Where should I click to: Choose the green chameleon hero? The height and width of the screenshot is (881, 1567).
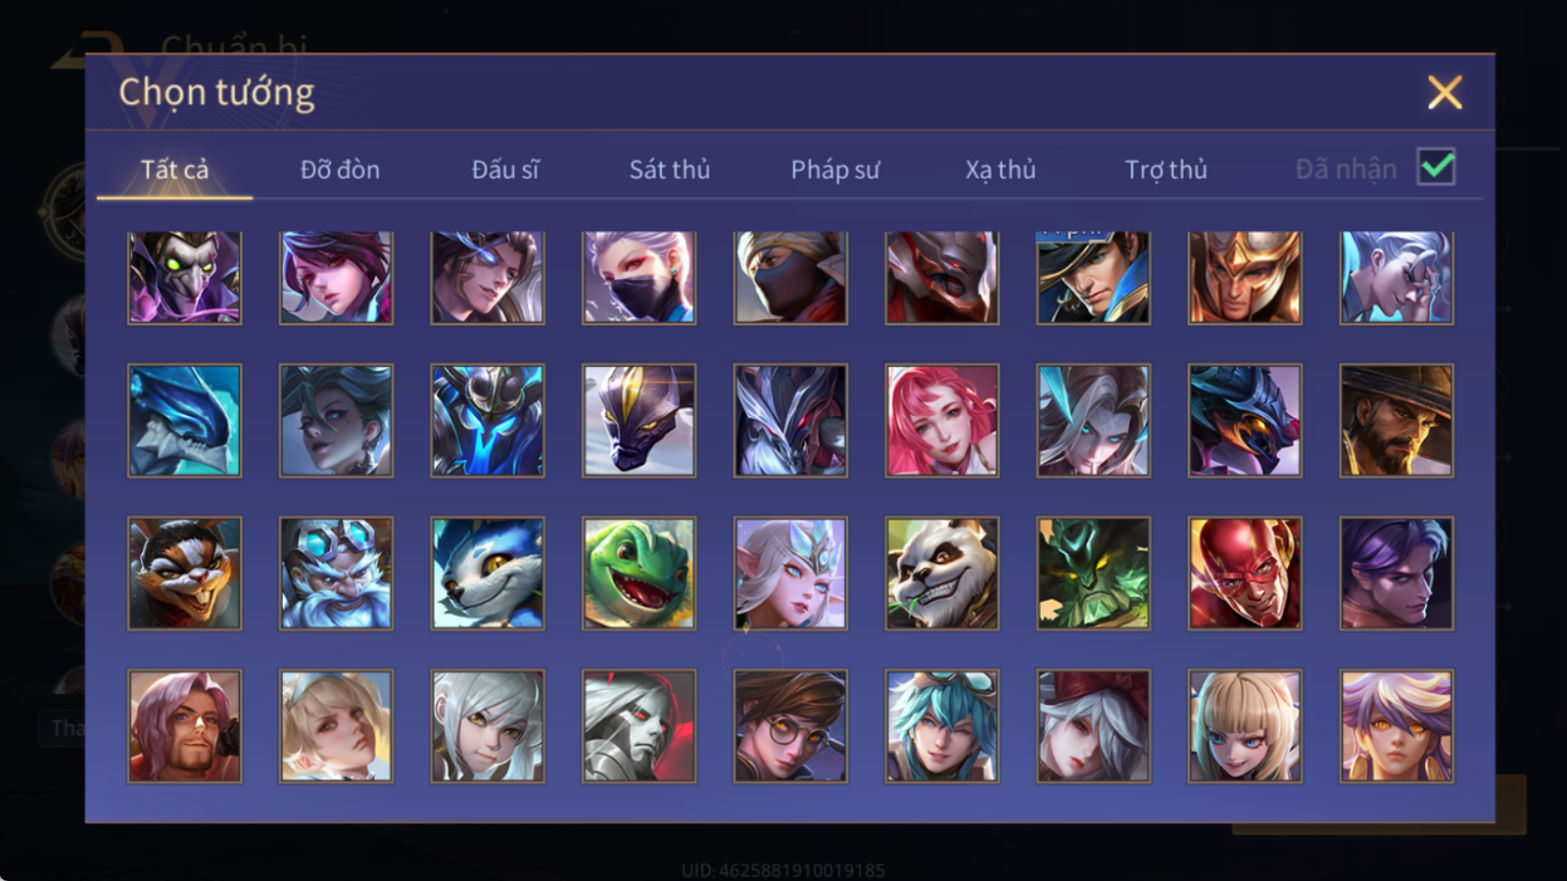pyautogui.click(x=639, y=573)
